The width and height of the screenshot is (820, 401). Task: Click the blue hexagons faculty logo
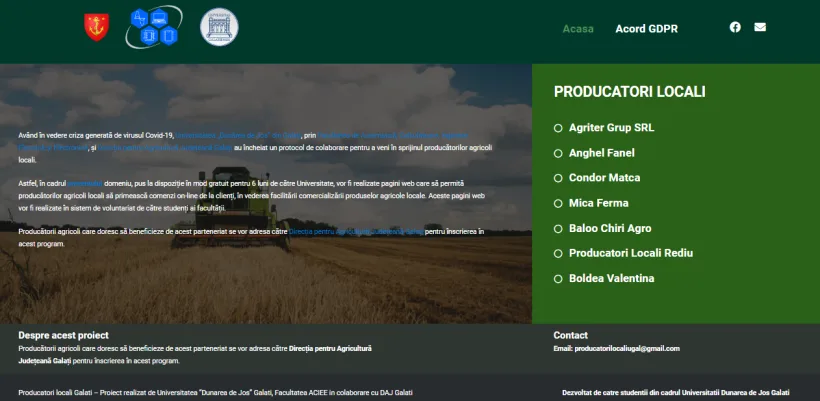(x=154, y=27)
